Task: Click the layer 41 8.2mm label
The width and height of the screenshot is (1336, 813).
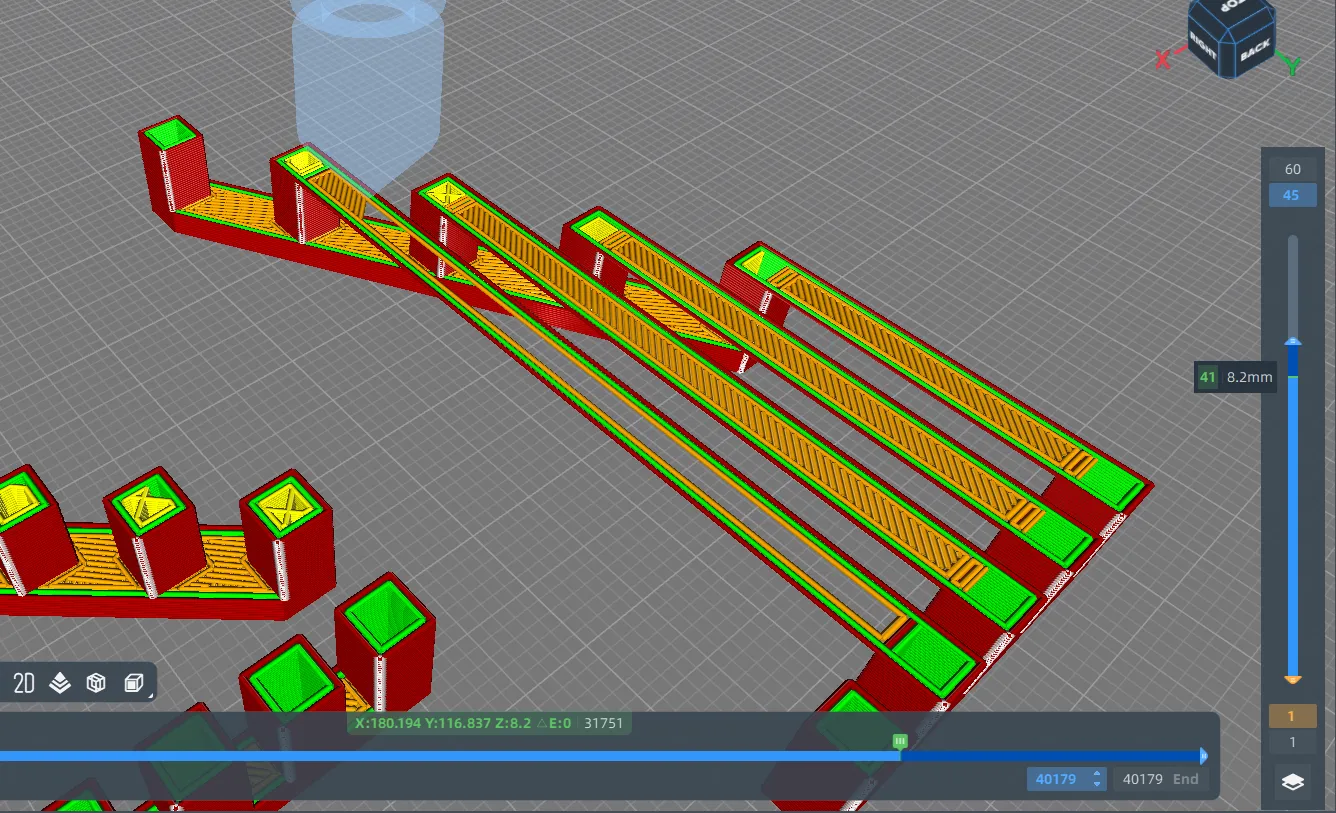Action: coord(1236,377)
